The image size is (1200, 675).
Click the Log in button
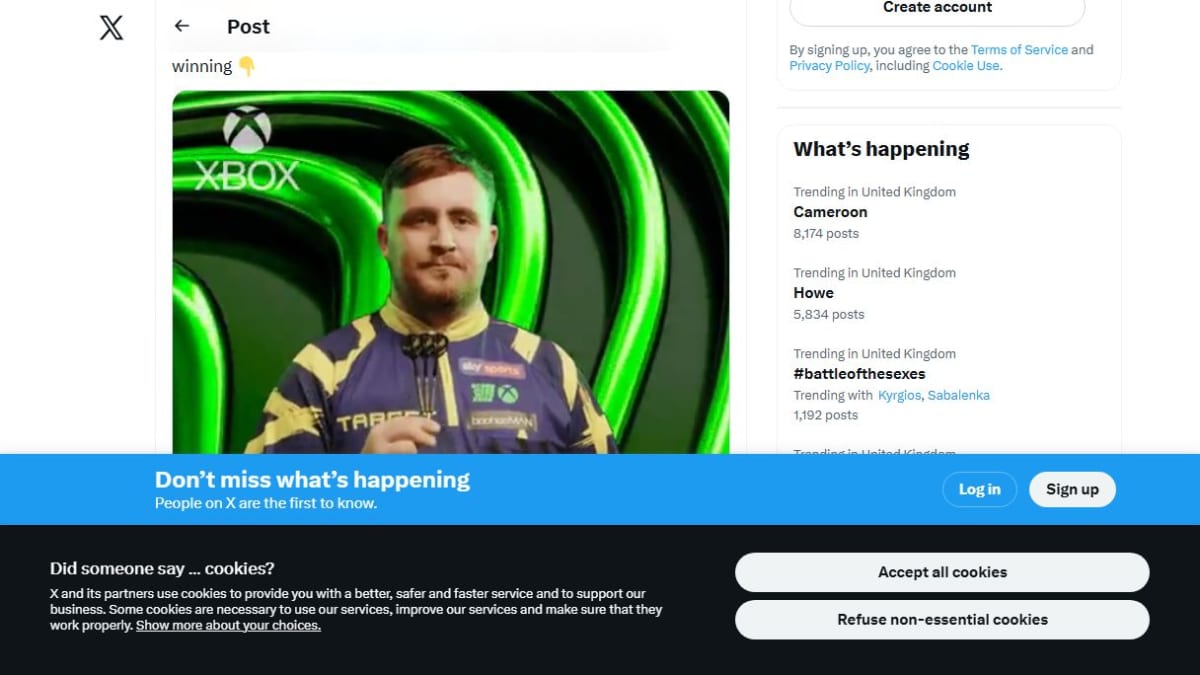pos(979,489)
